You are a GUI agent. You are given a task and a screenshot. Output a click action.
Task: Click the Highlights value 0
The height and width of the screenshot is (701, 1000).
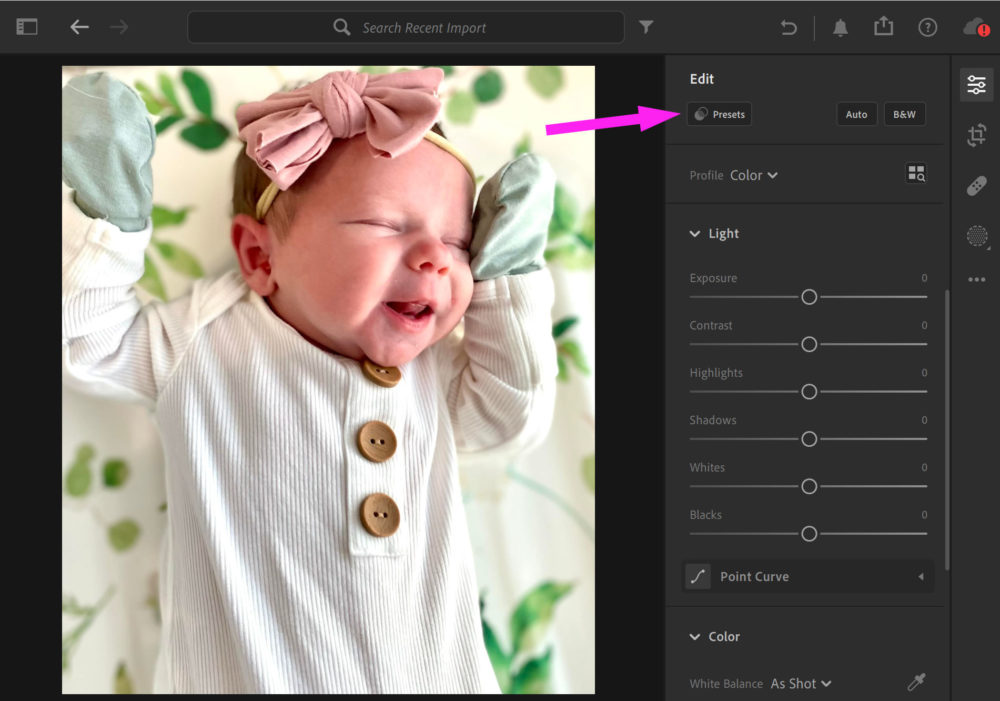924,373
